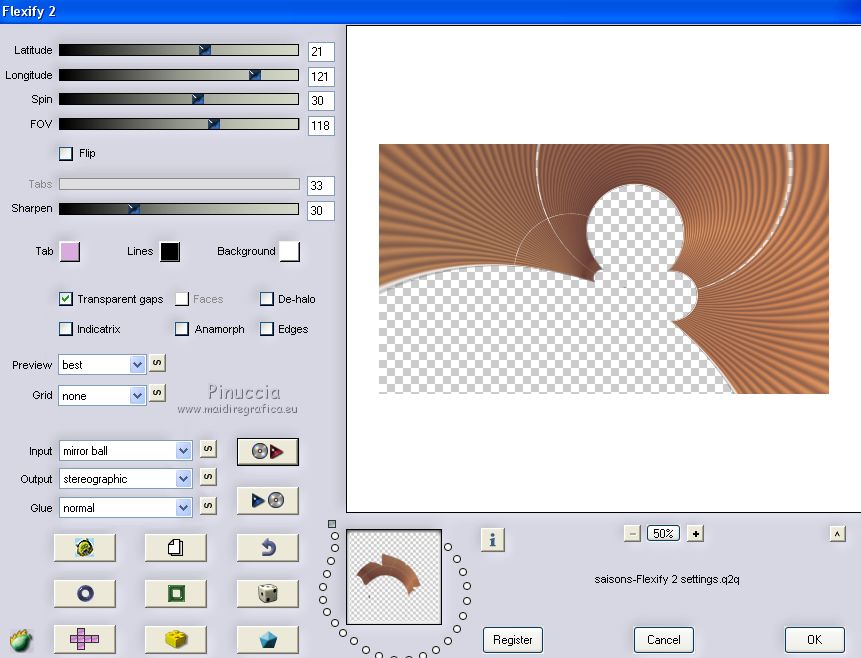Click the FOV slider

[x=179, y=124]
